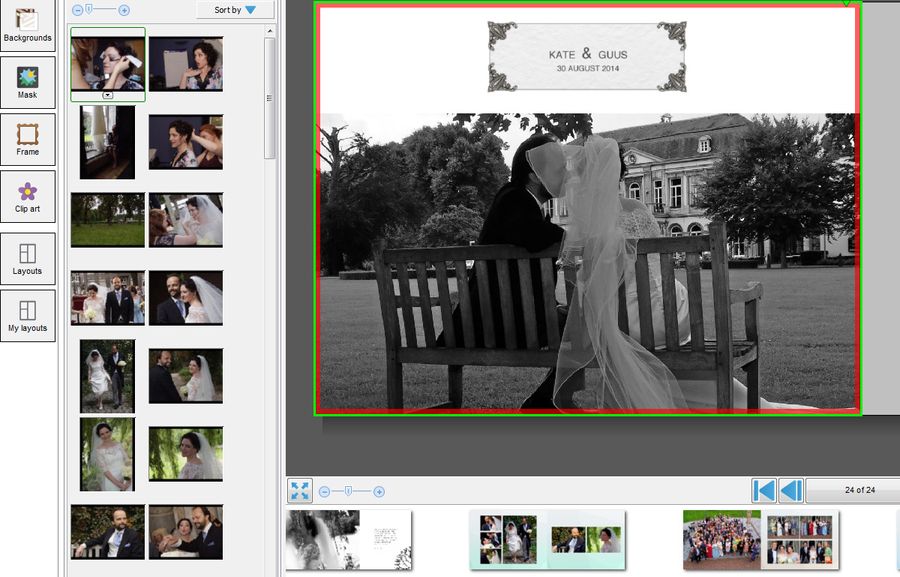Open the Frame panel
The width and height of the screenshot is (900, 577).
pos(28,140)
